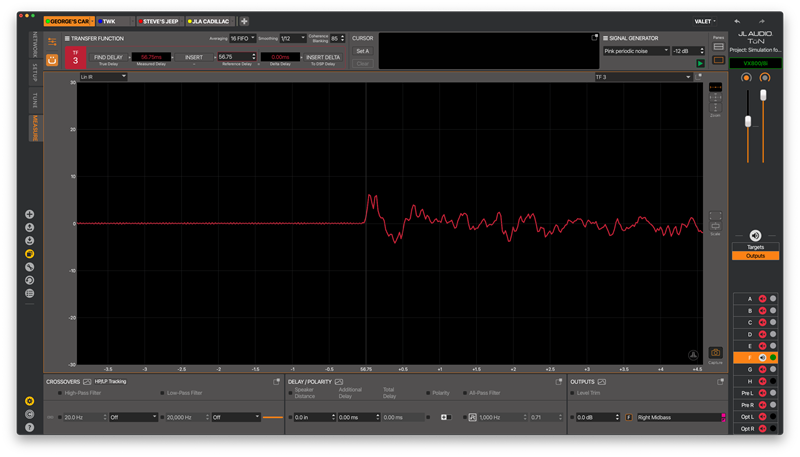Select the single pane layout icon
Viewport: 800px width, 457px height.
[718, 60]
